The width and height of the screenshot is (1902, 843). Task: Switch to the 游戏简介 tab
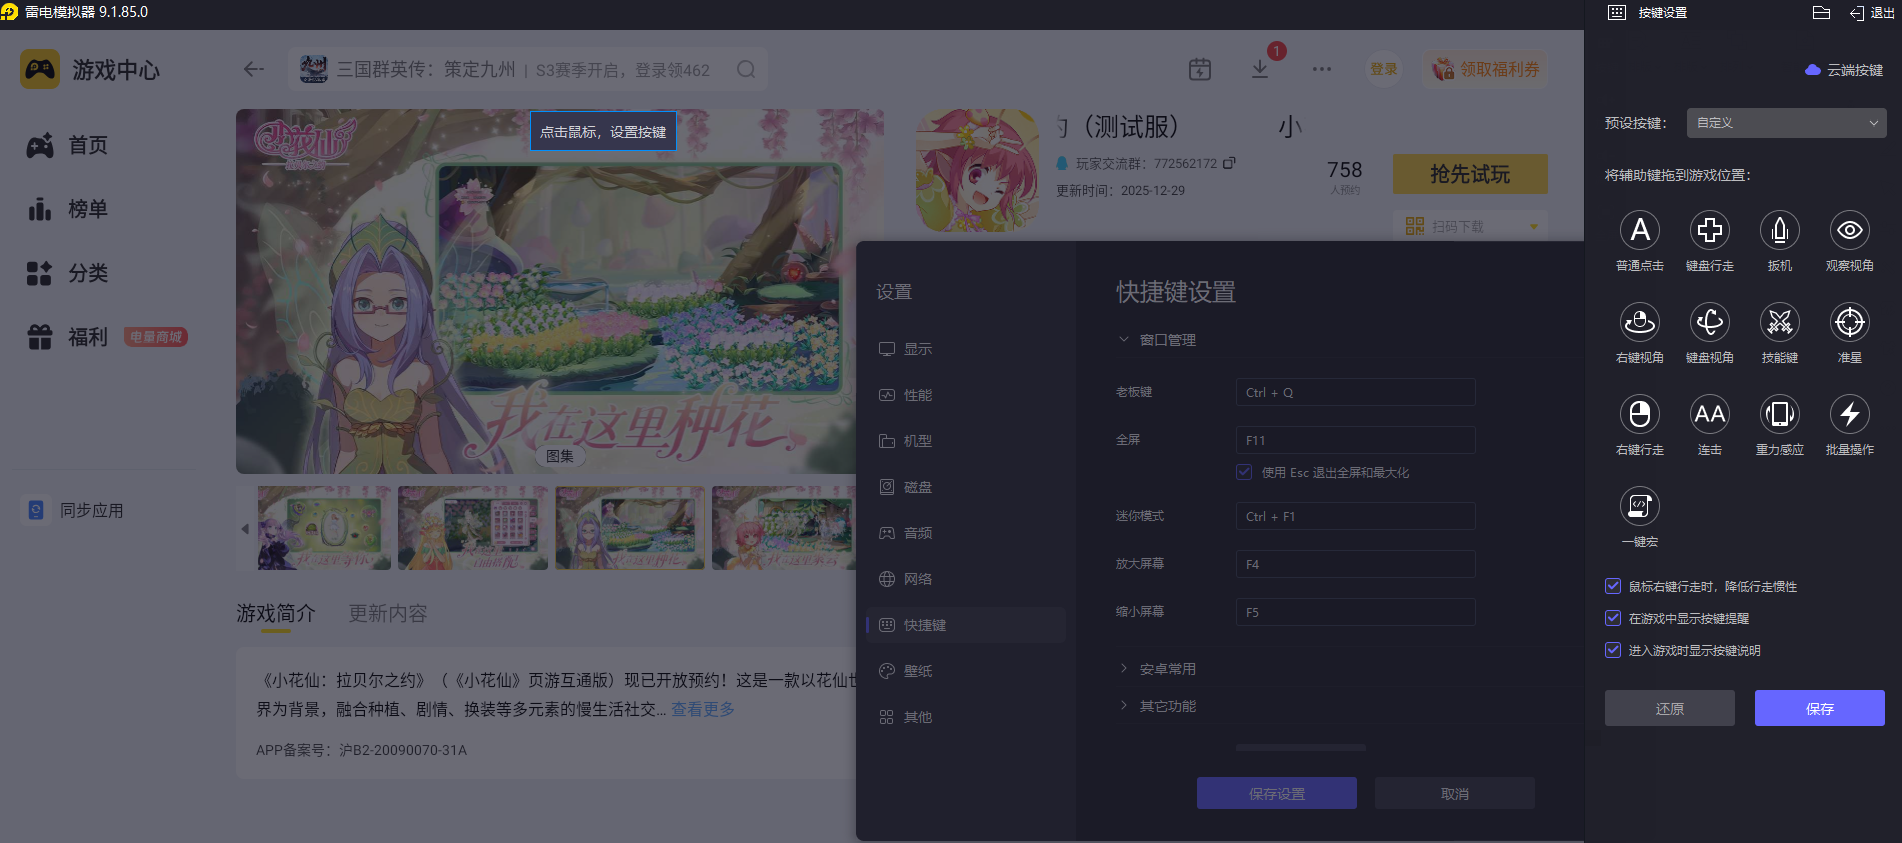pyautogui.click(x=276, y=613)
